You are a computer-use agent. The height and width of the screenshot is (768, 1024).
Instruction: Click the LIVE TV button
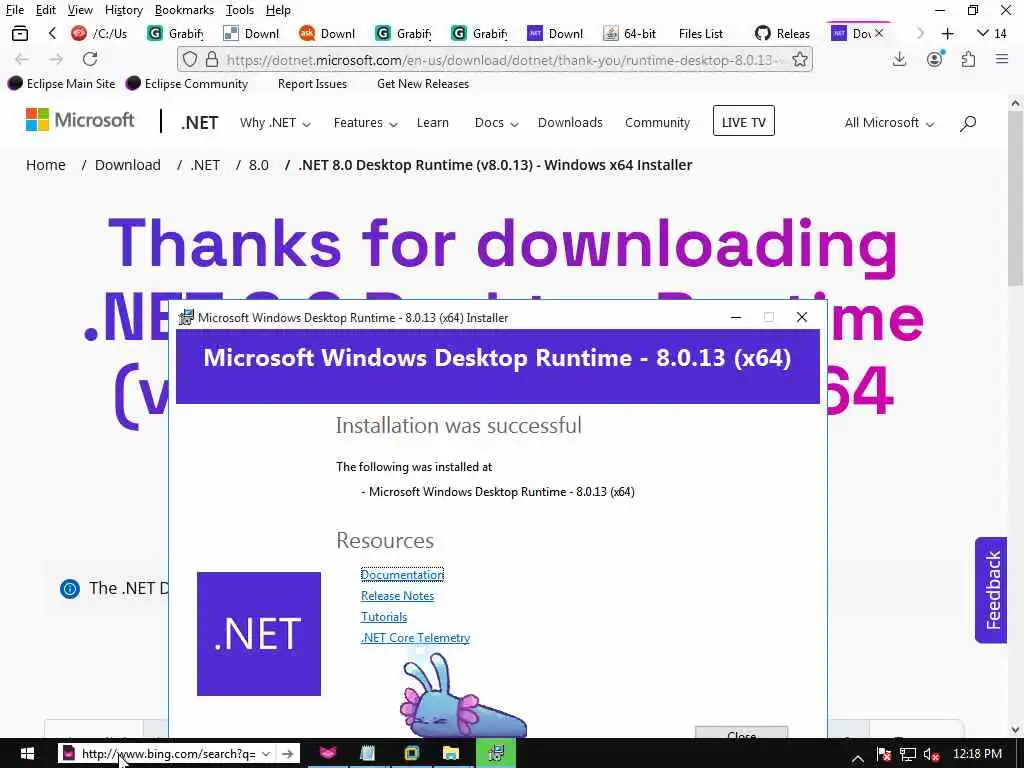[743, 121]
